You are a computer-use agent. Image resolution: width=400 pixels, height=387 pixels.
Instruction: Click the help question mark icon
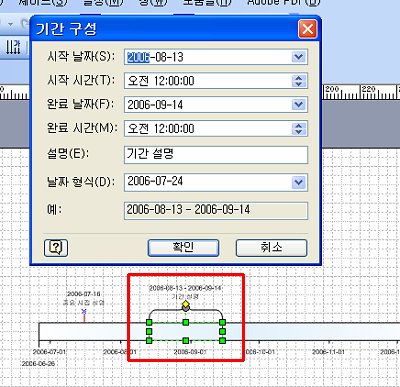point(56,248)
